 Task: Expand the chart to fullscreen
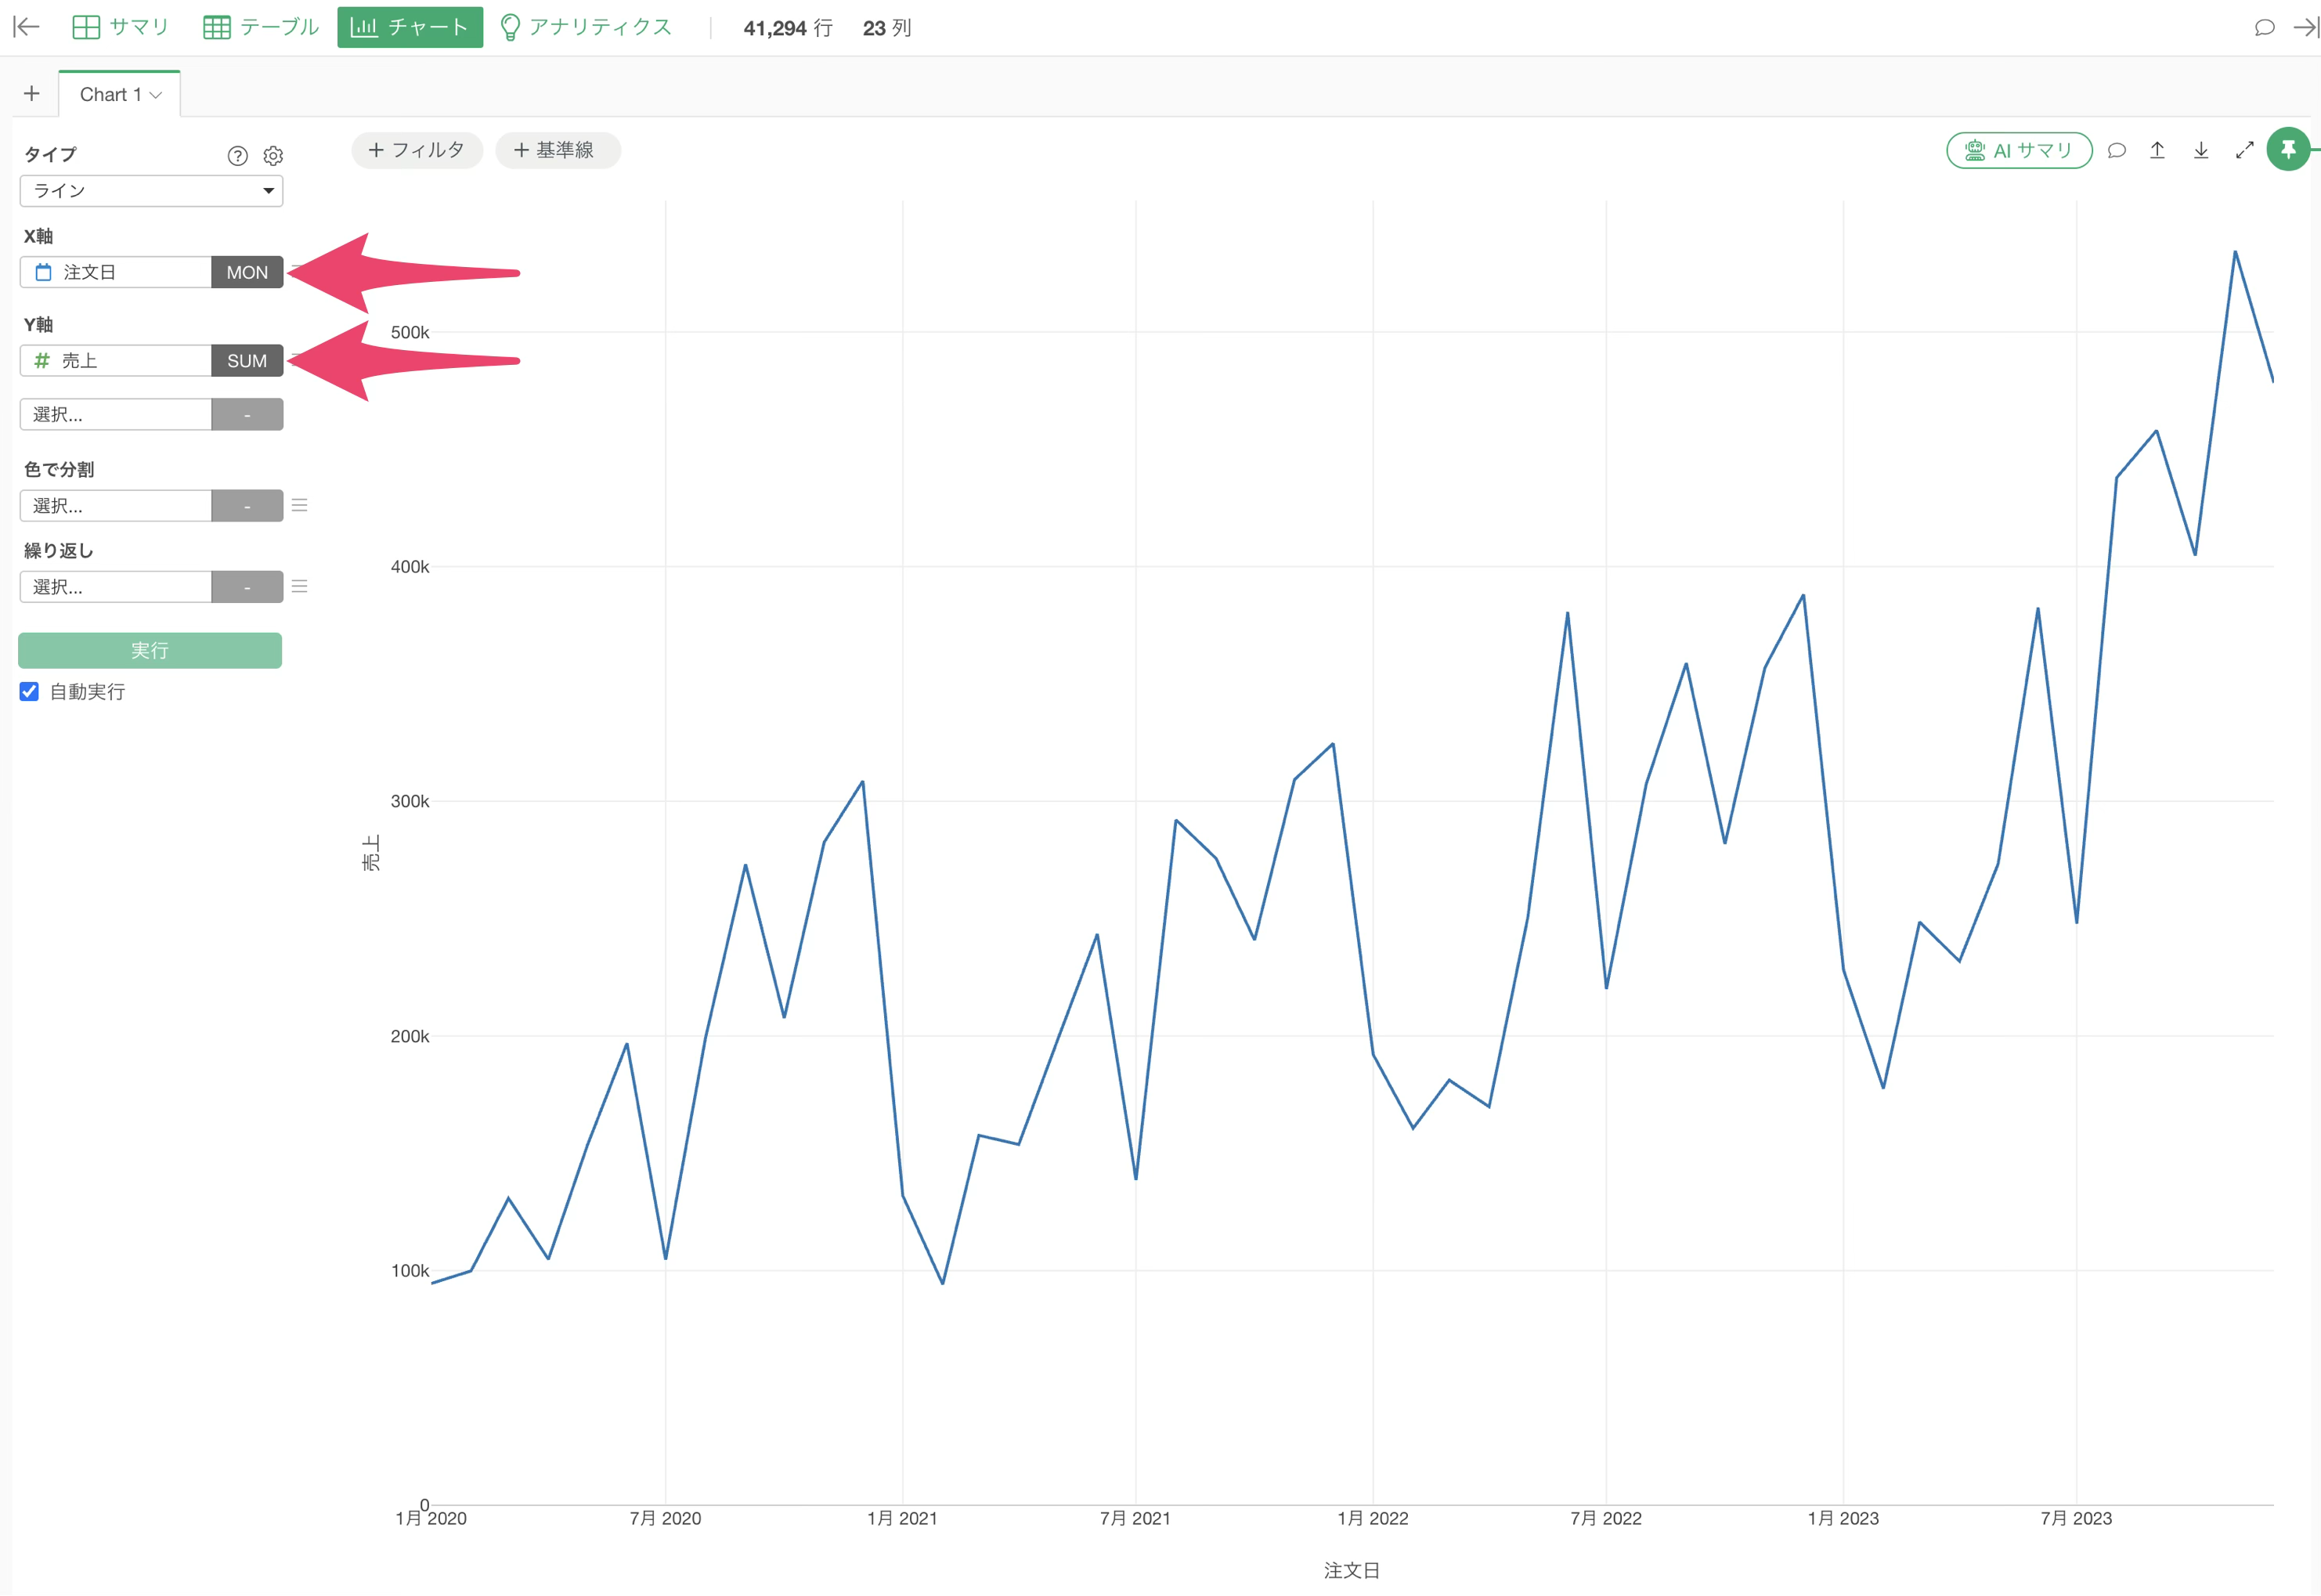click(2244, 150)
